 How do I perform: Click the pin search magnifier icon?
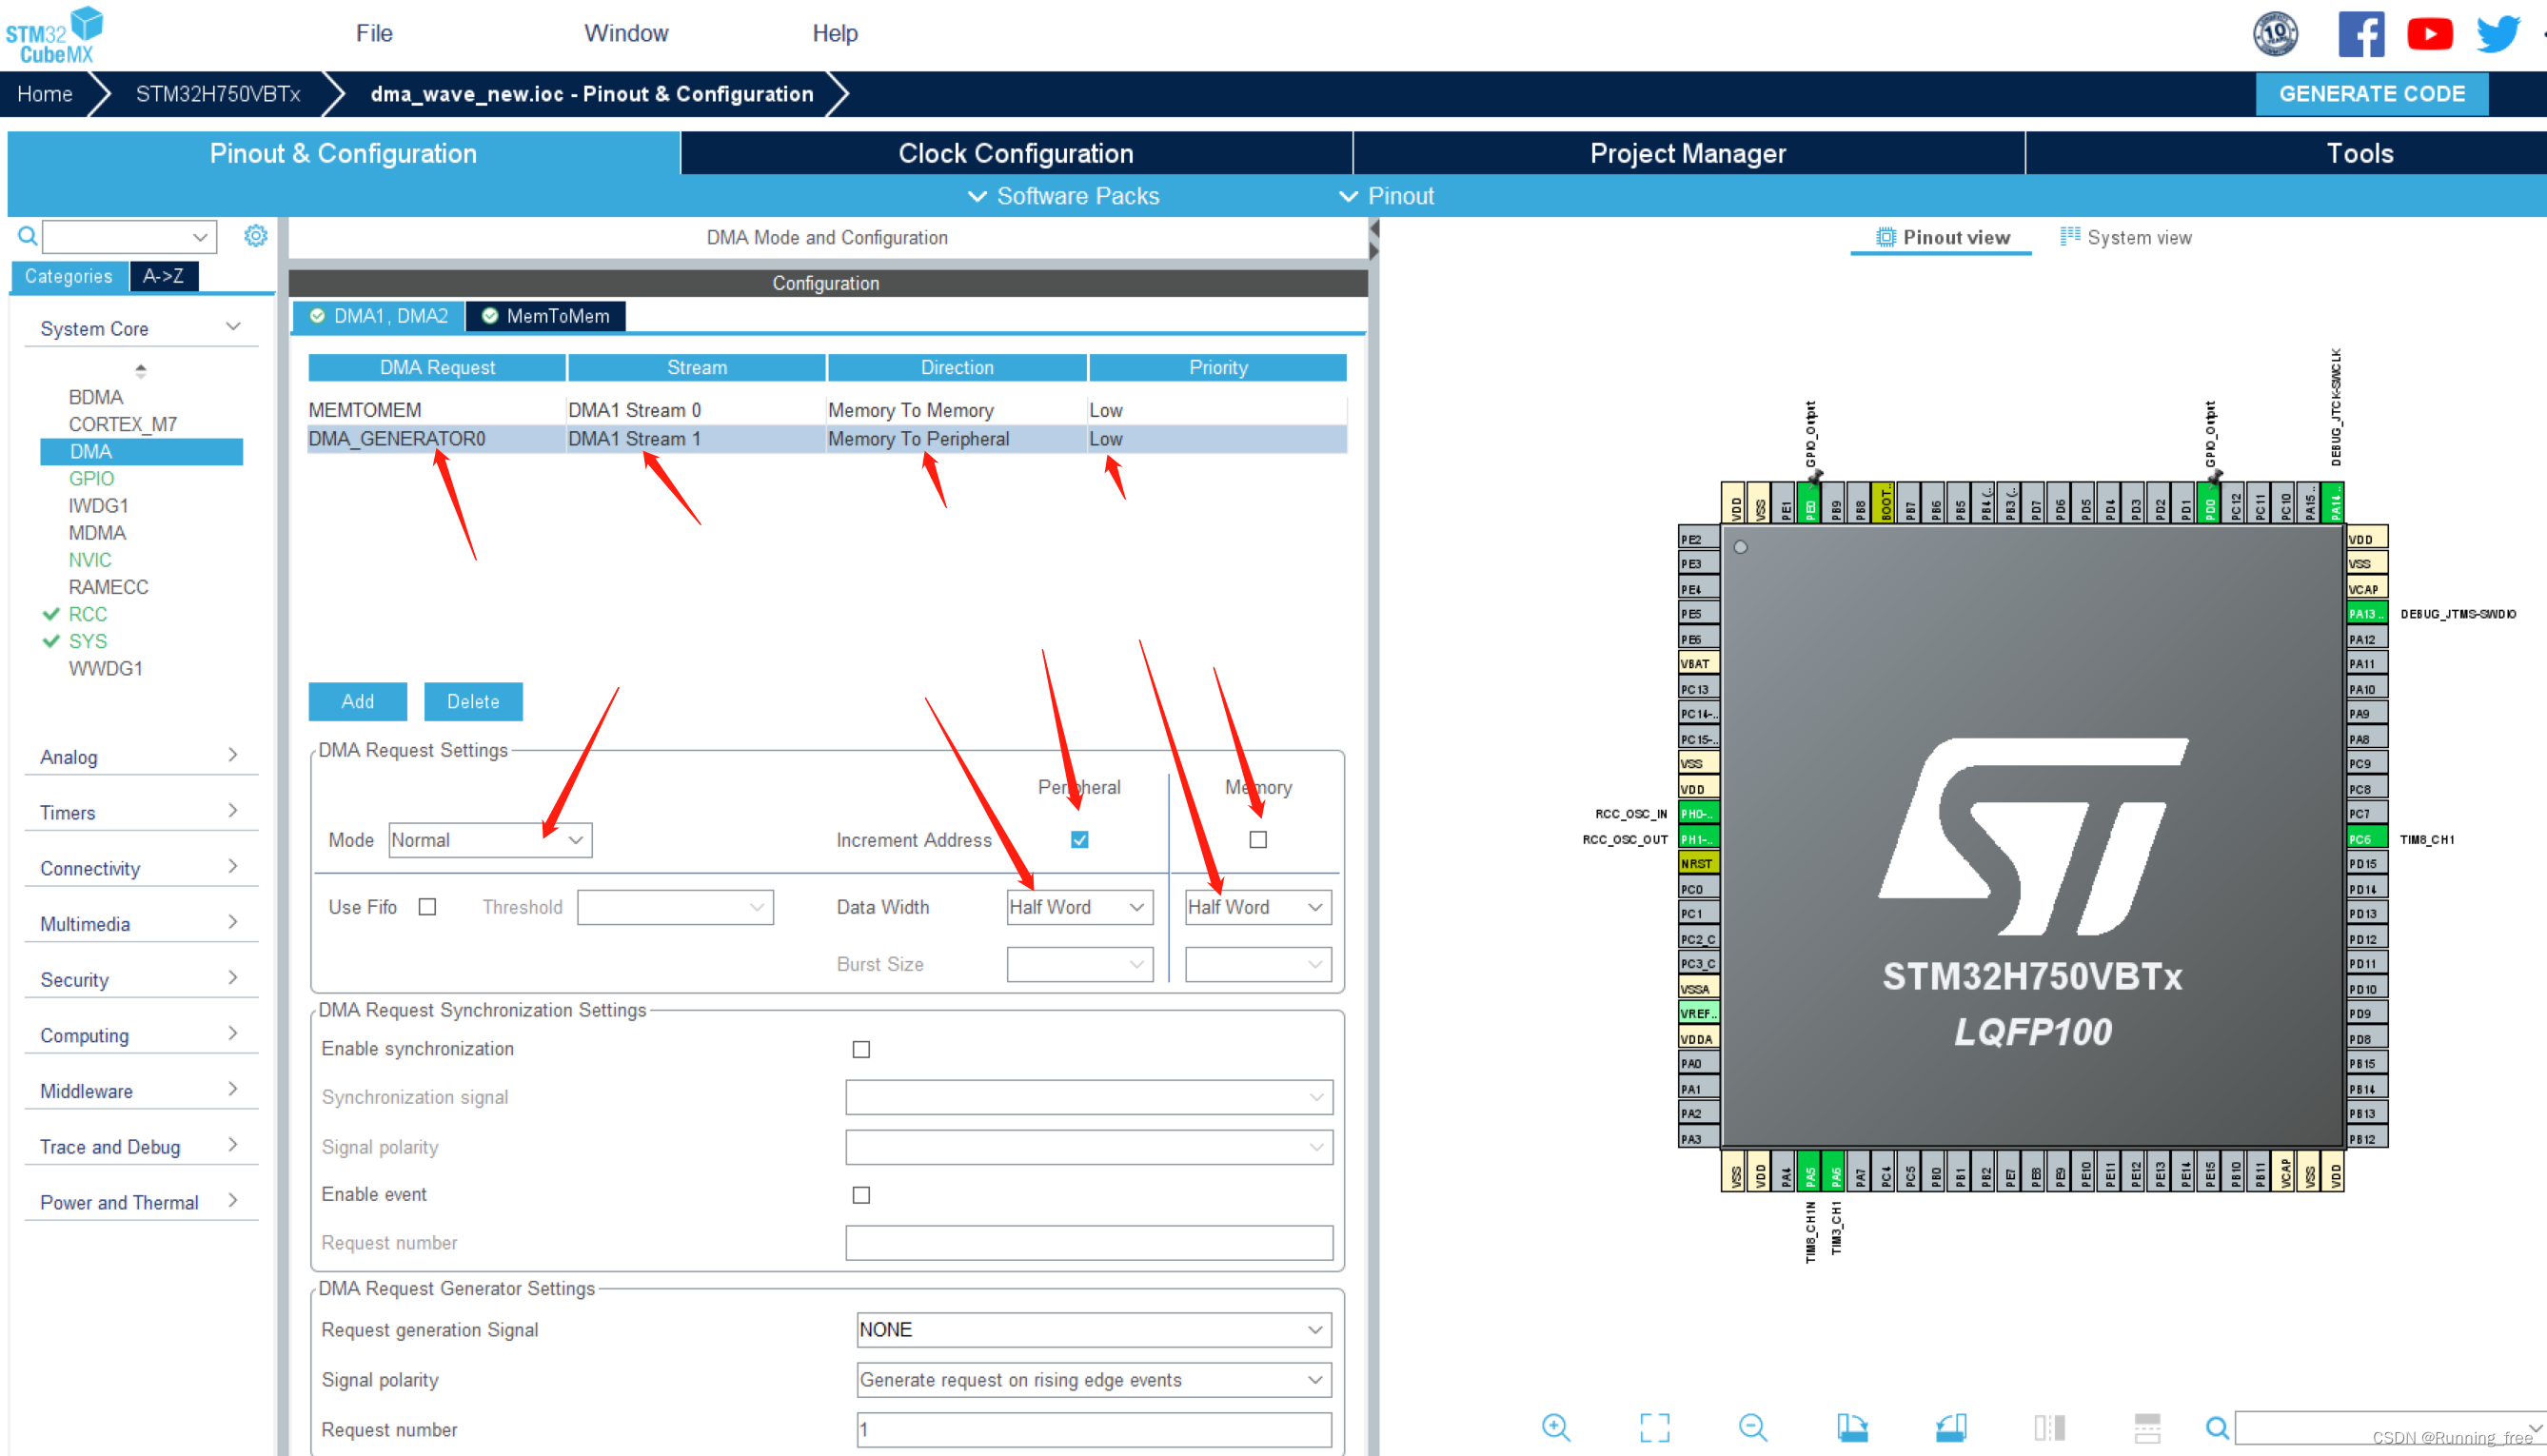click(2217, 1427)
